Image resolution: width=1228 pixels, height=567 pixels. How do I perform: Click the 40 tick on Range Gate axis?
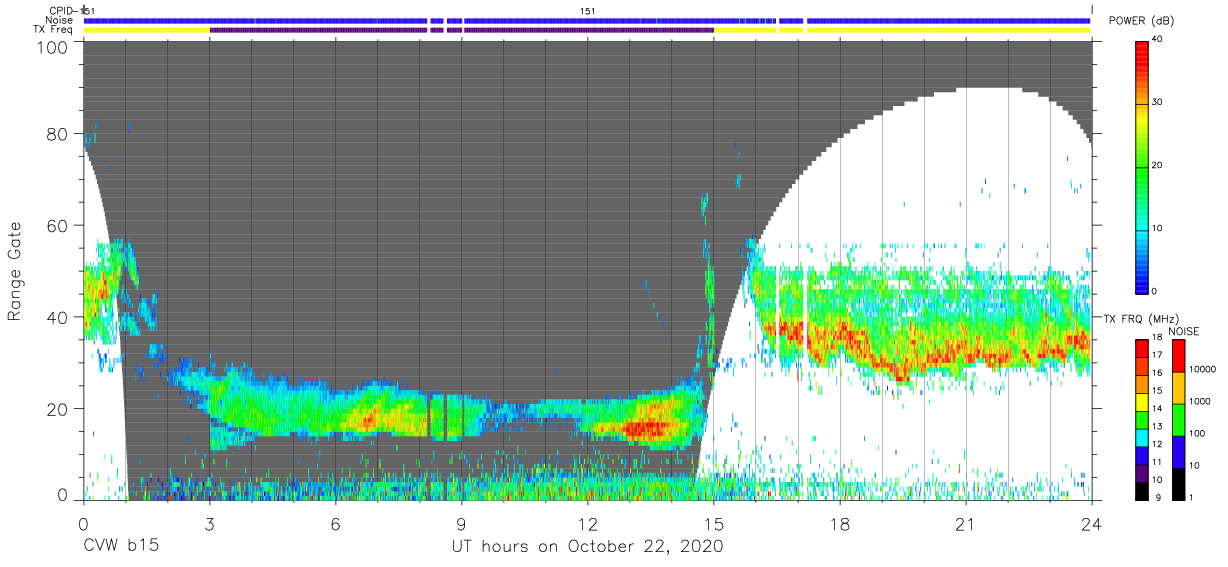point(57,316)
